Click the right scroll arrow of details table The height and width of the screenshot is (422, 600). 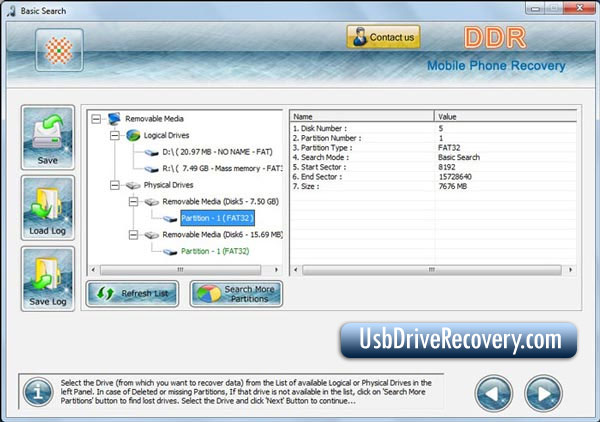(571, 270)
